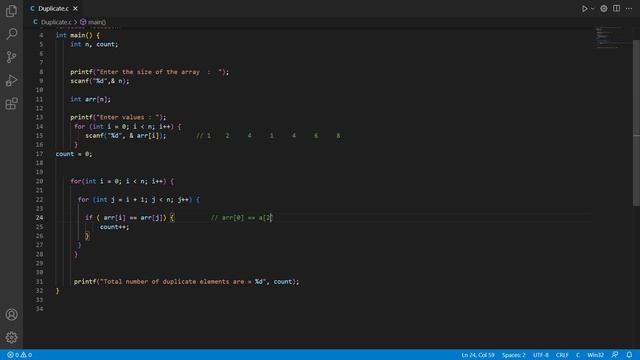Split the editor to the right

616,9
